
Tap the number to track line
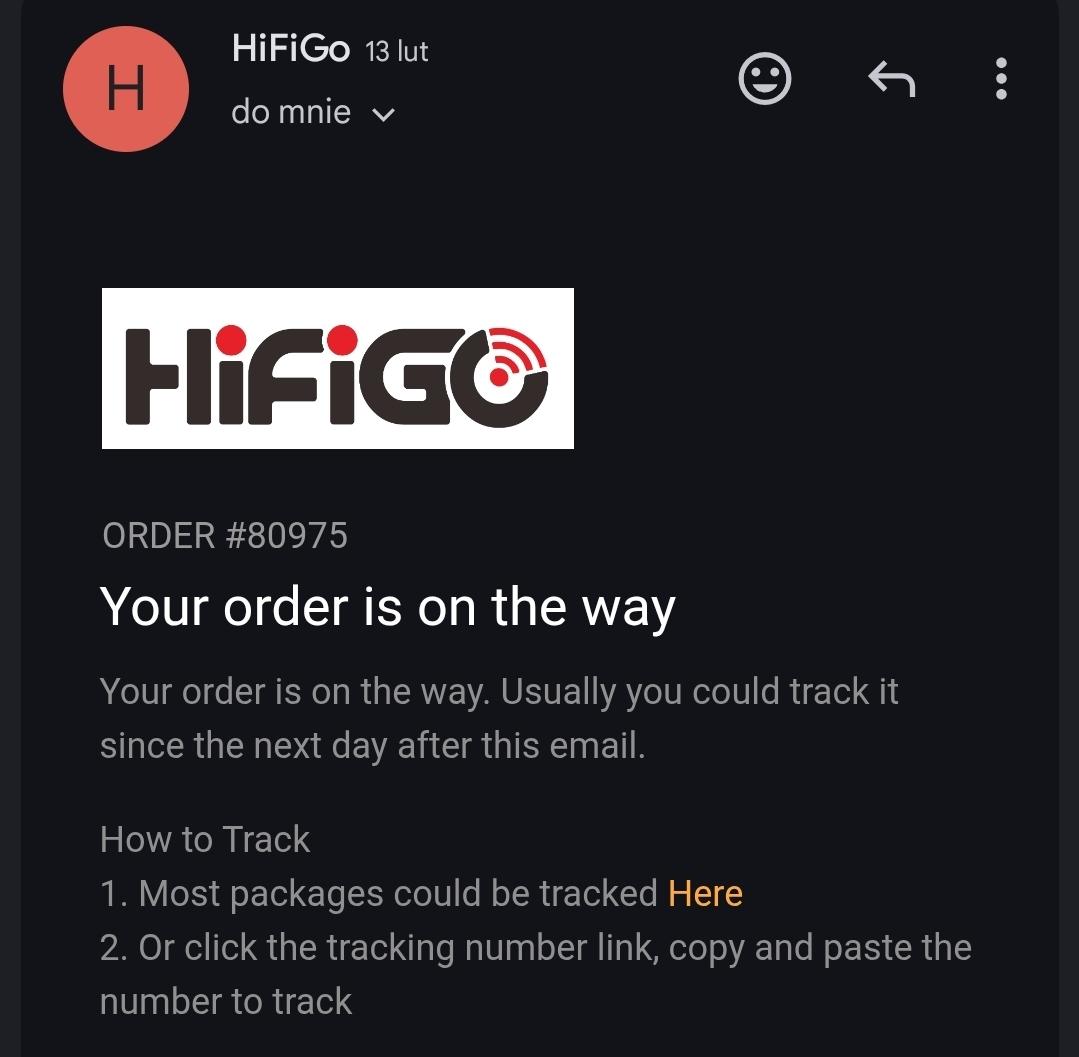226,1001
